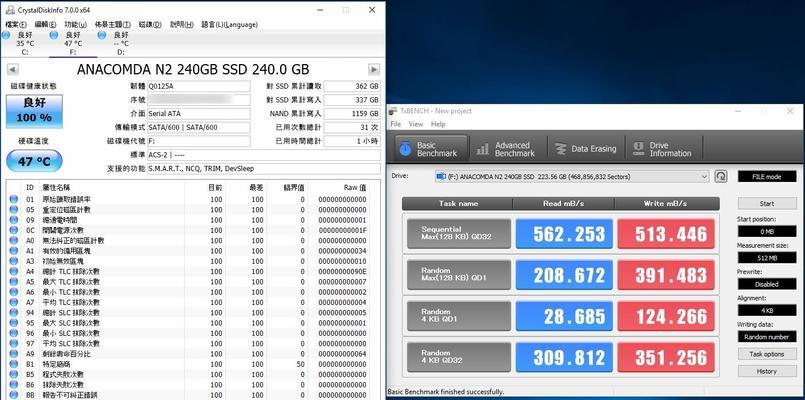Click status circle for attribute A0 row
Screen dimensions: 805x400
13,240
